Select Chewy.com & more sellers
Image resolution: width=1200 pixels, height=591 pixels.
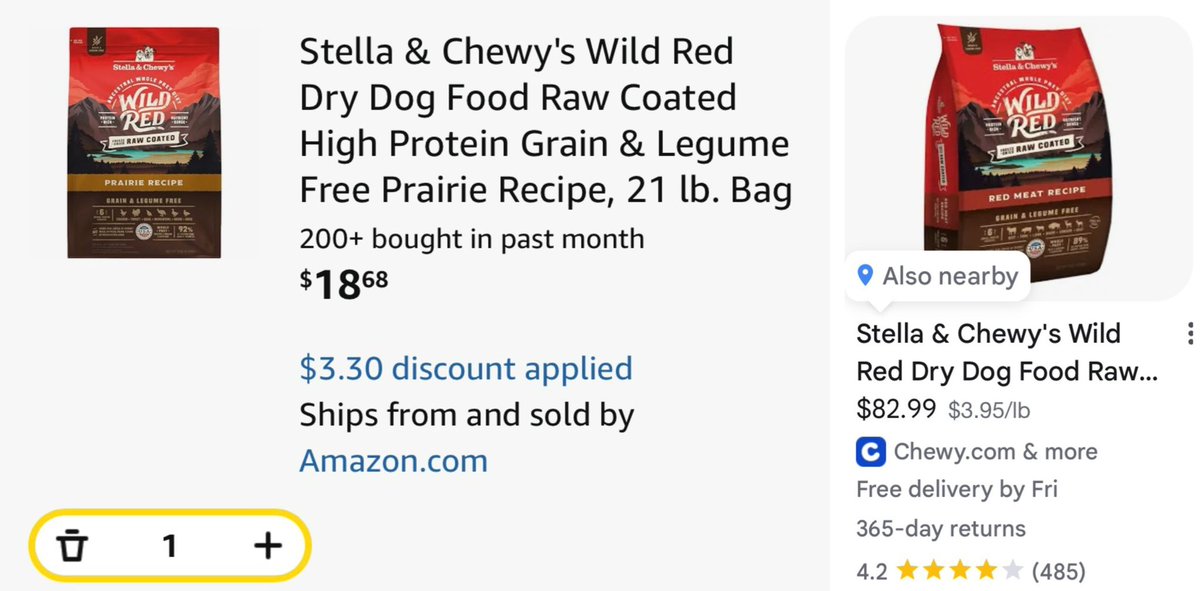point(995,452)
